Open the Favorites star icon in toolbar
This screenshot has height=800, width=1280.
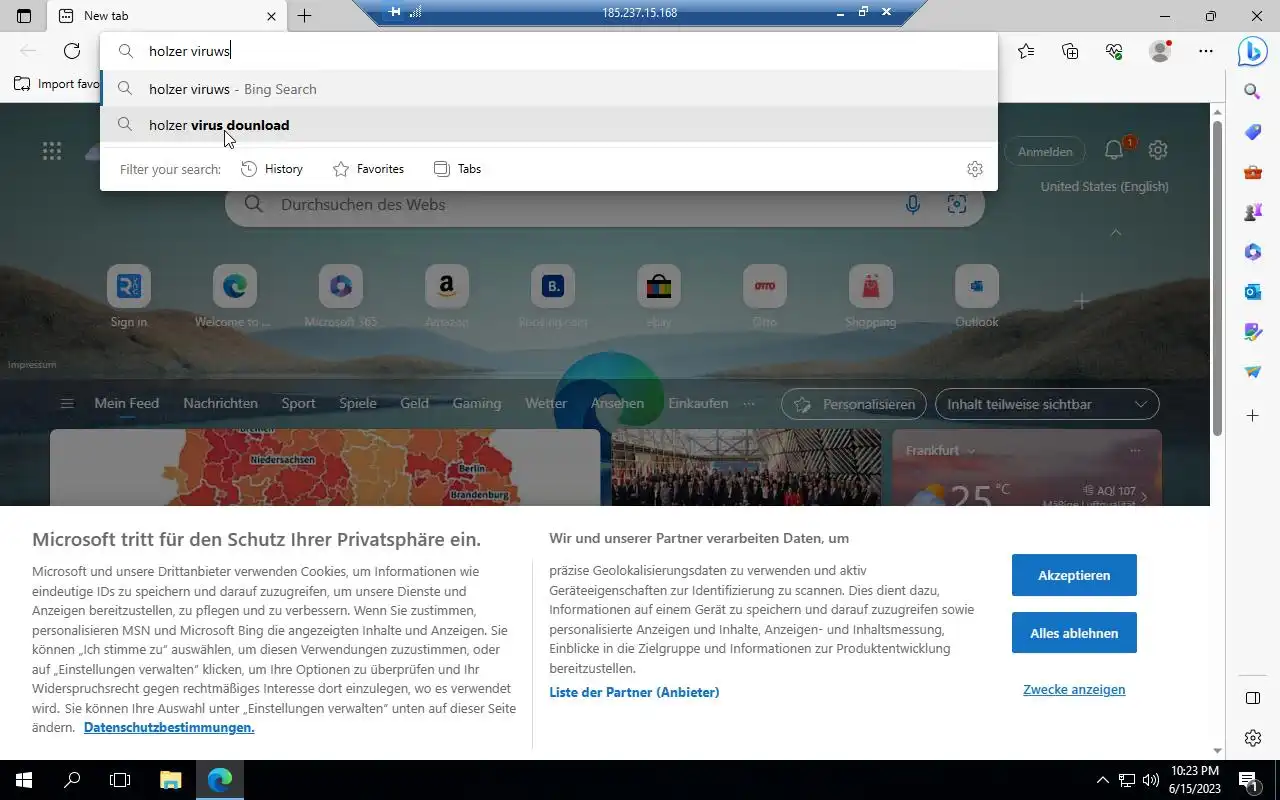[1026, 51]
